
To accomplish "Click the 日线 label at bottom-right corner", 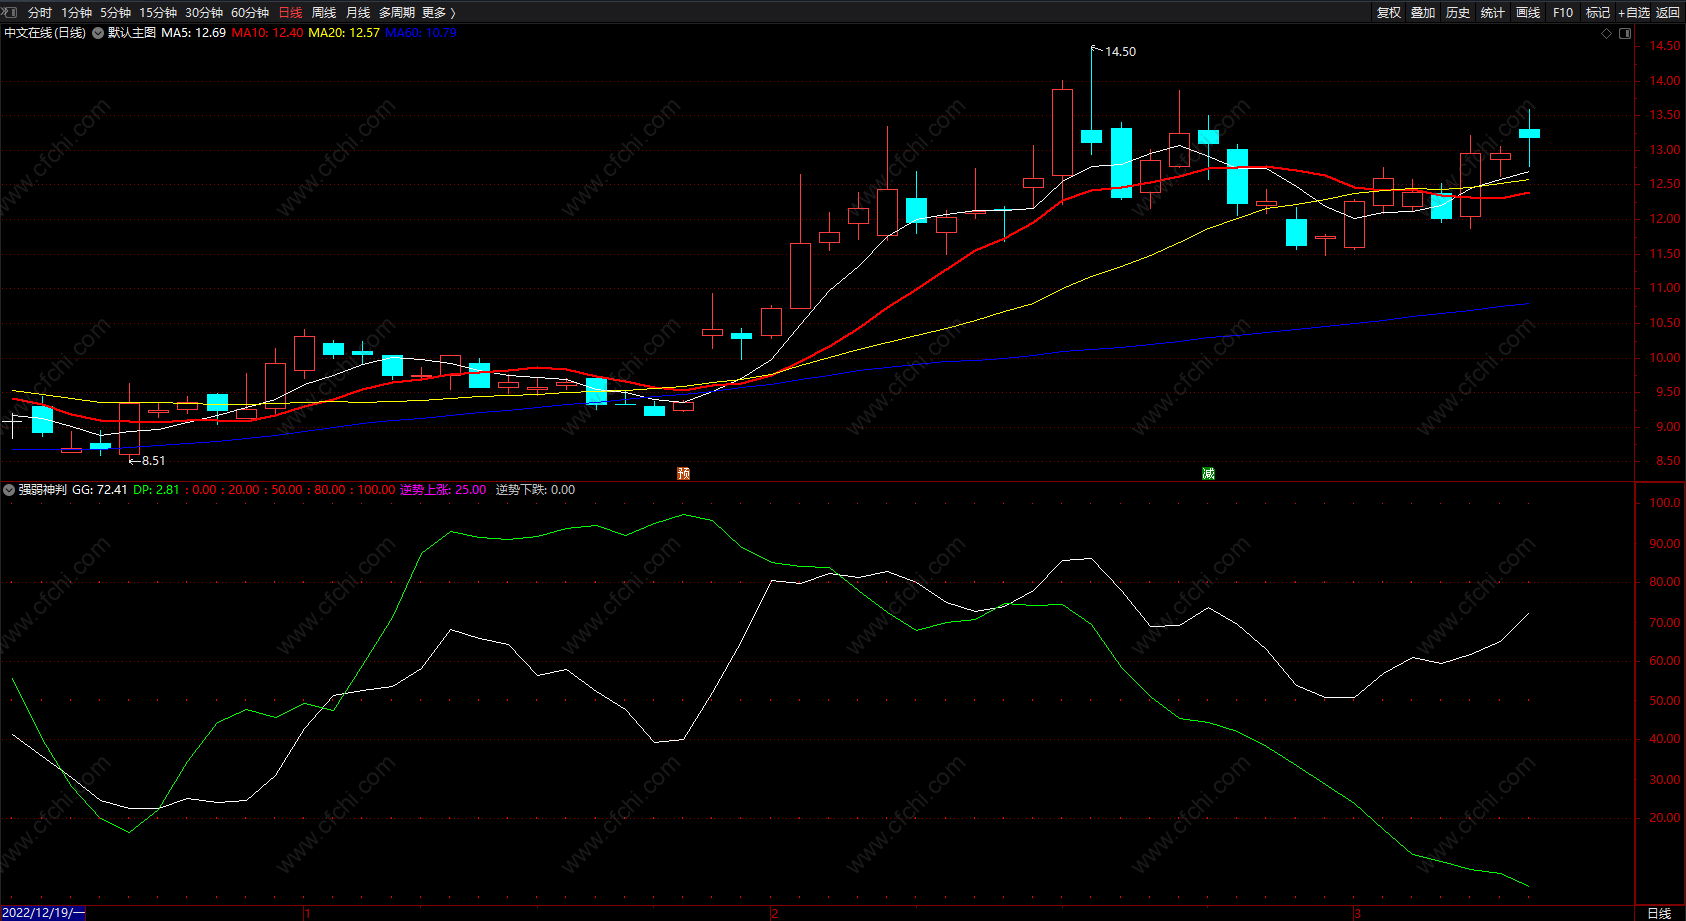I will (x=1659, y=913).
